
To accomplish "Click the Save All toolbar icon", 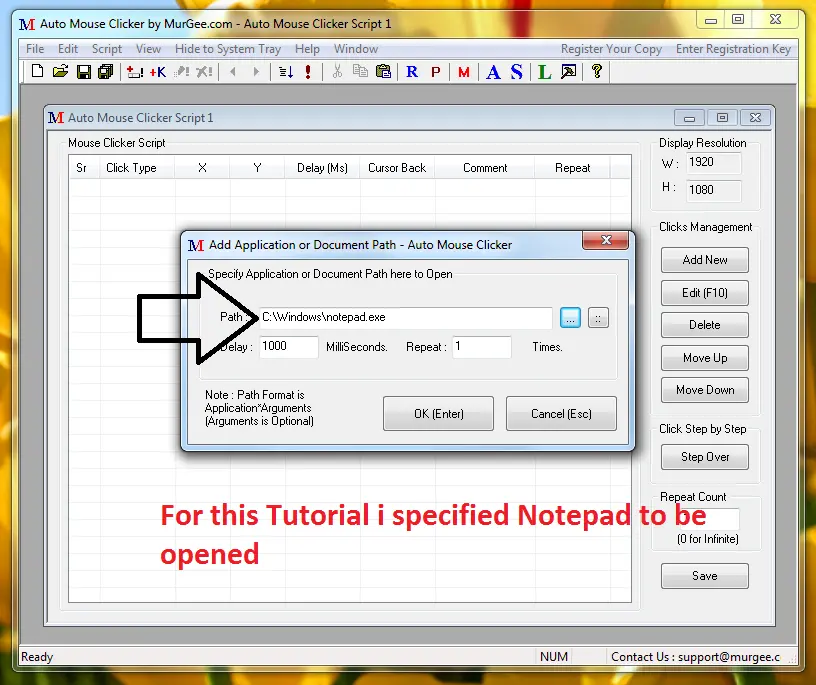I will tap(106, 72).
